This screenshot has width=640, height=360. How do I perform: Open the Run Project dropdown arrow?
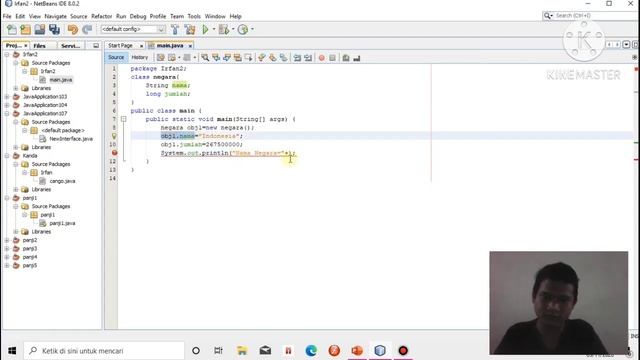(213, 29)
